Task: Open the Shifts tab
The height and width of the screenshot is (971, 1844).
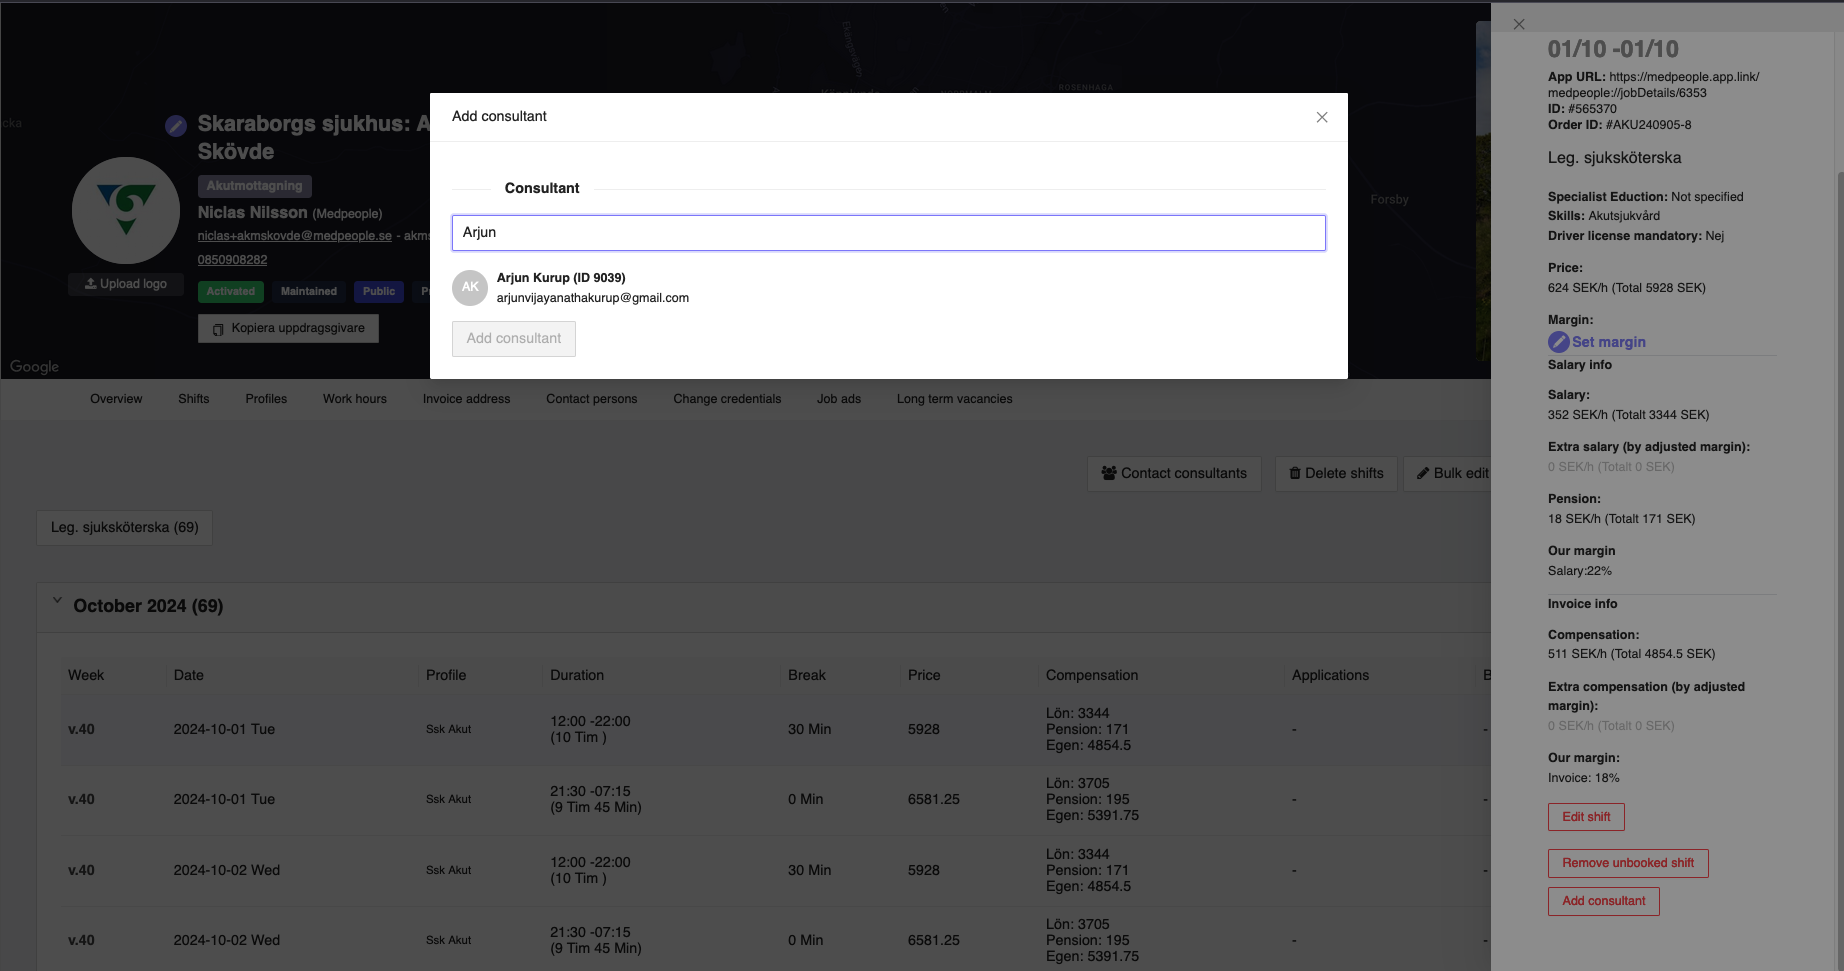Action: [194, 399]
